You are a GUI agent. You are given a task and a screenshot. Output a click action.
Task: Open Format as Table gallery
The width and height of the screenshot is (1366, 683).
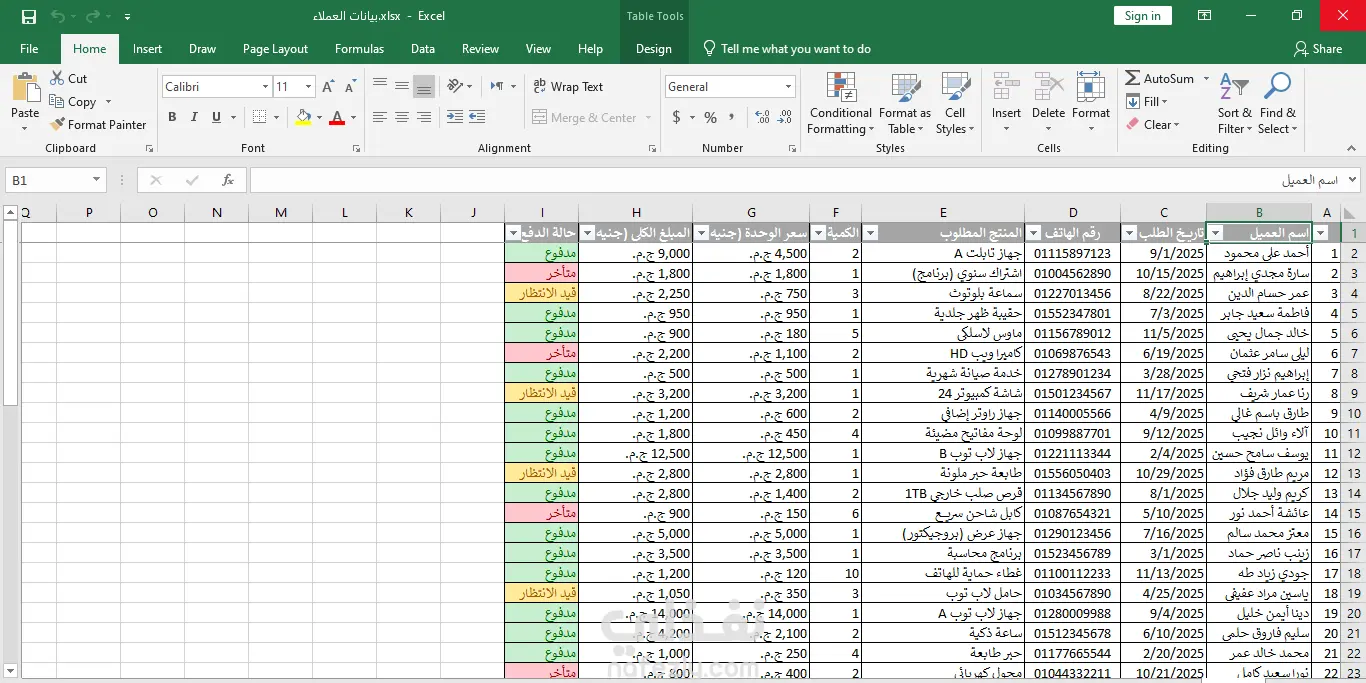(x=904, y=103)
